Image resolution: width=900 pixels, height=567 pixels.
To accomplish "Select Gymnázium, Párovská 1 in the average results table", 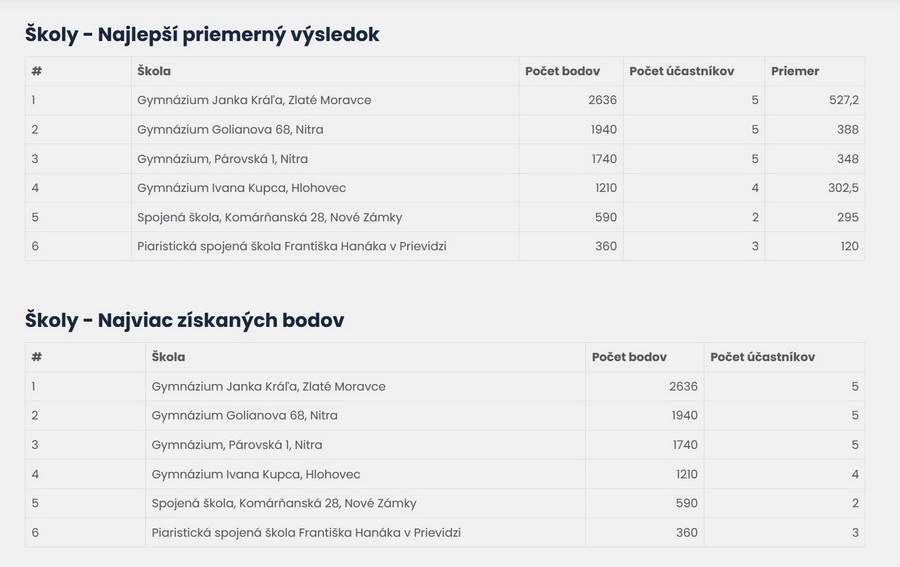I will 222,159.
